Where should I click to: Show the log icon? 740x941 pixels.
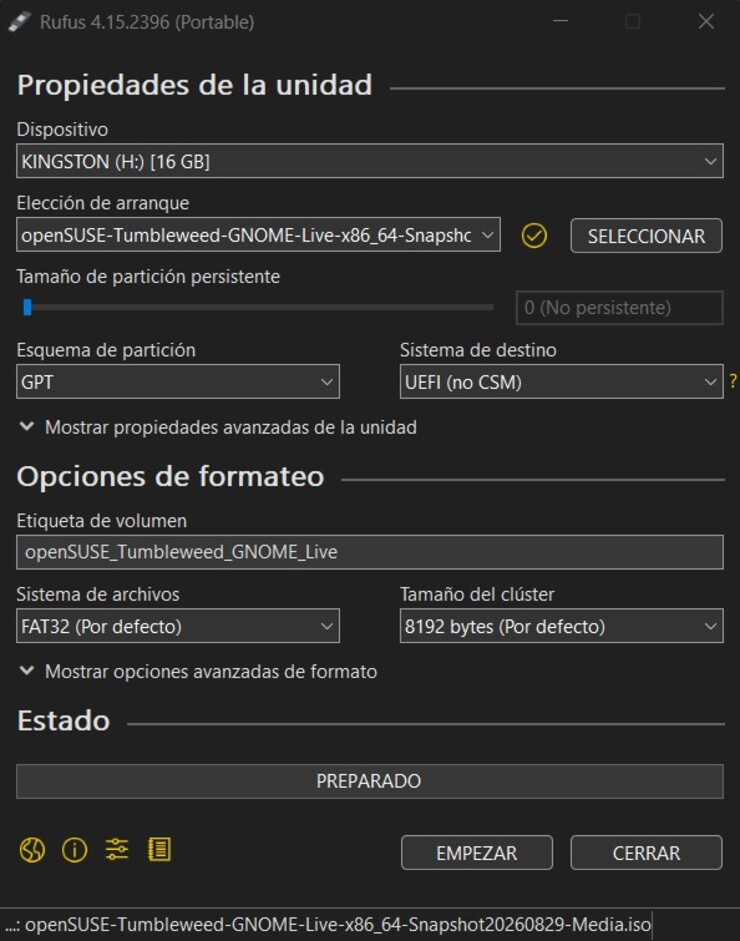point(160,850)
